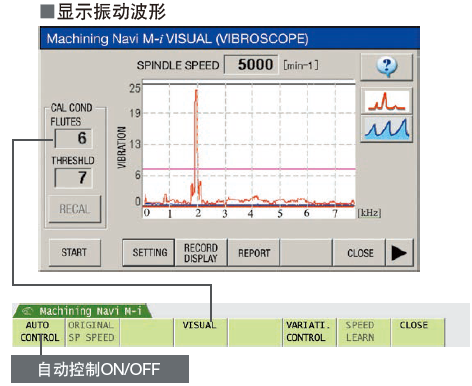Click the THRESHLD value field

pyautogui.click(x=73, y=178)
